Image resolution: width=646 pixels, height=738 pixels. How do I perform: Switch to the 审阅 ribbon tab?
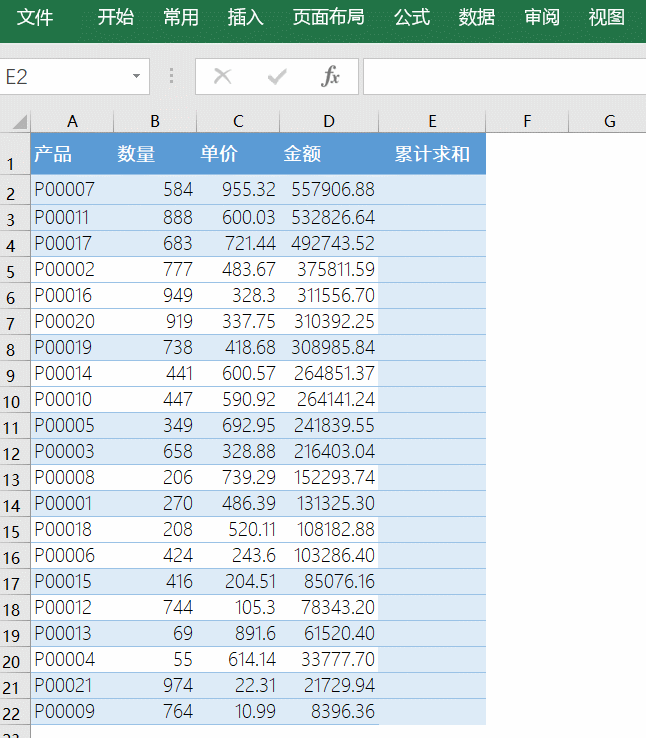542,17
